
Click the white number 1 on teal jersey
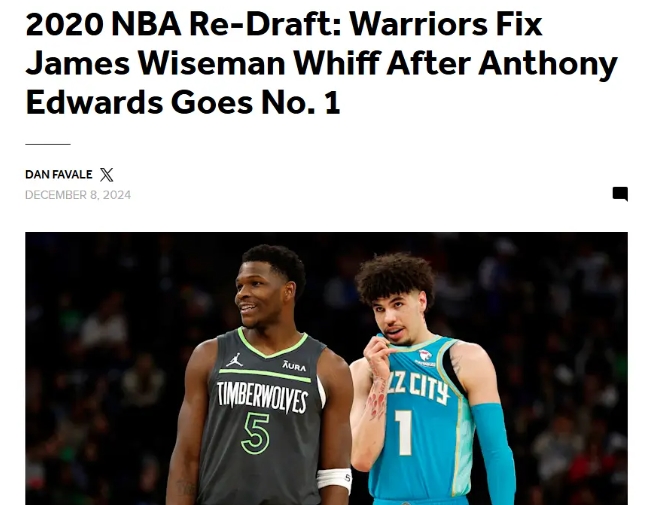click(x=404, y=432)
